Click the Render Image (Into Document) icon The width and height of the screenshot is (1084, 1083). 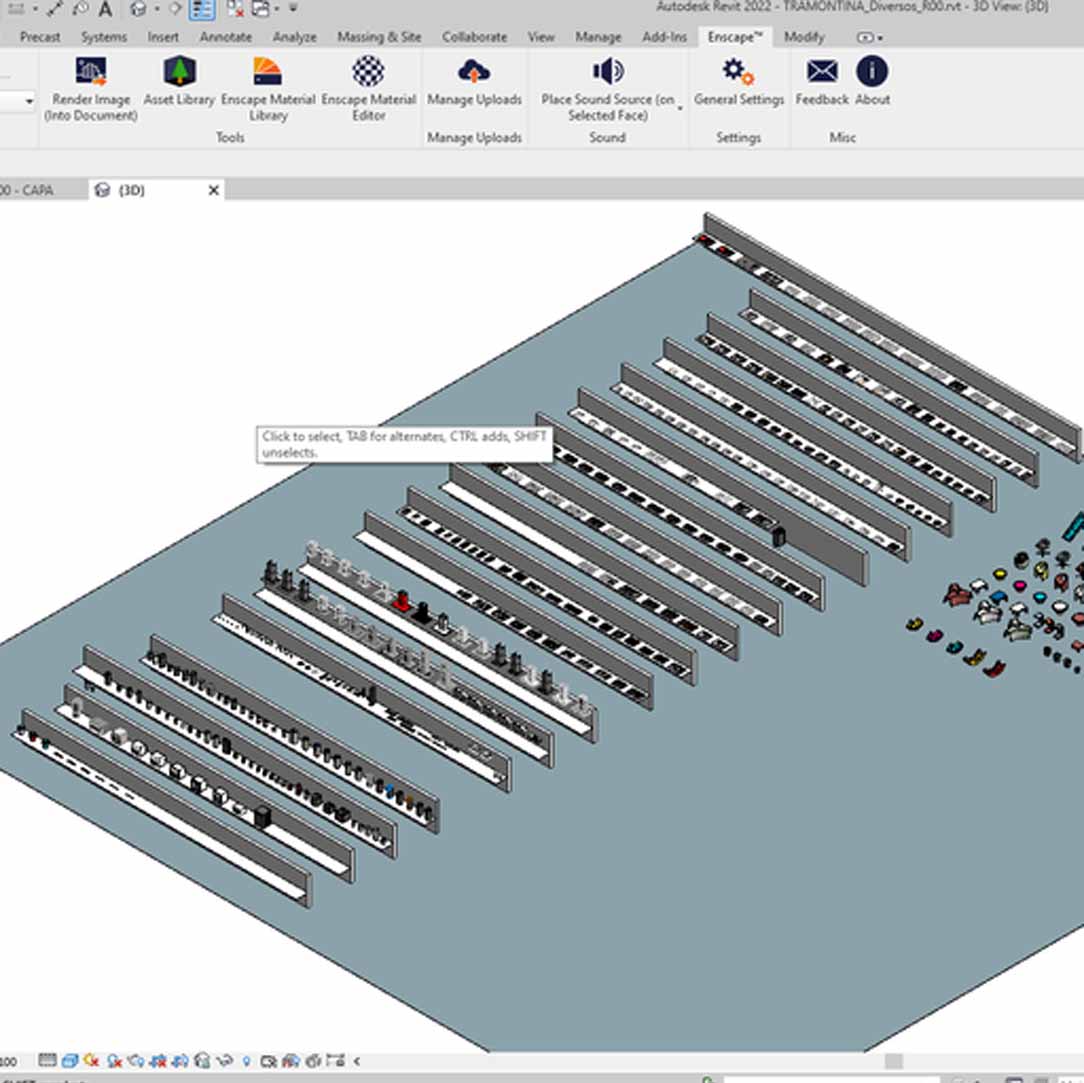pyautogui.click(x=91, y=72)
